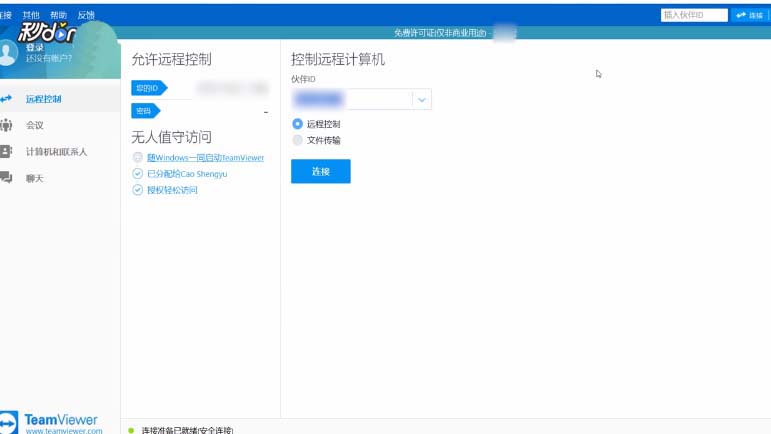Screen dimensions: 771x434
Task: Click the blurred 您的ID value
Action: coord(233,88)
